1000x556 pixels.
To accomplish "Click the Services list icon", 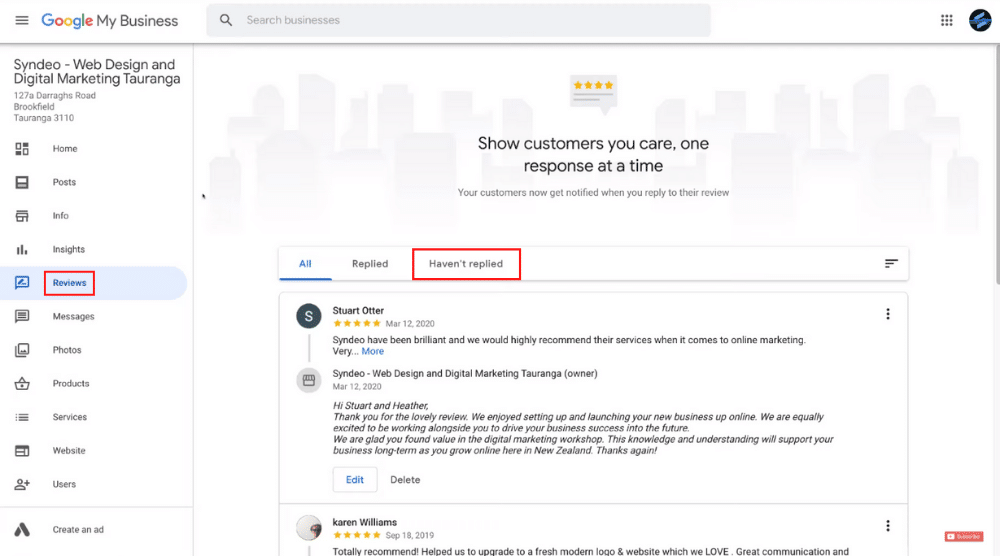I will click(22, 417).
